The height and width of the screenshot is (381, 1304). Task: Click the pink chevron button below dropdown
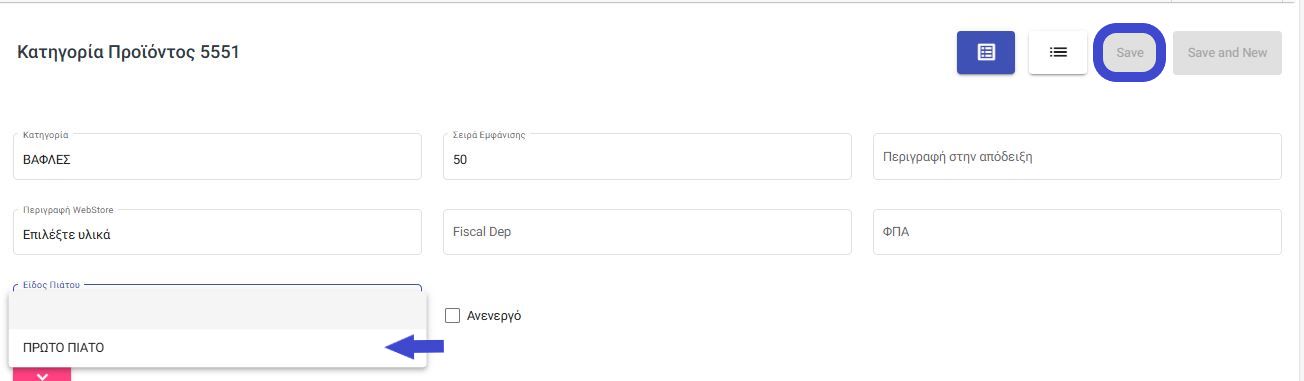coord(42,374)
